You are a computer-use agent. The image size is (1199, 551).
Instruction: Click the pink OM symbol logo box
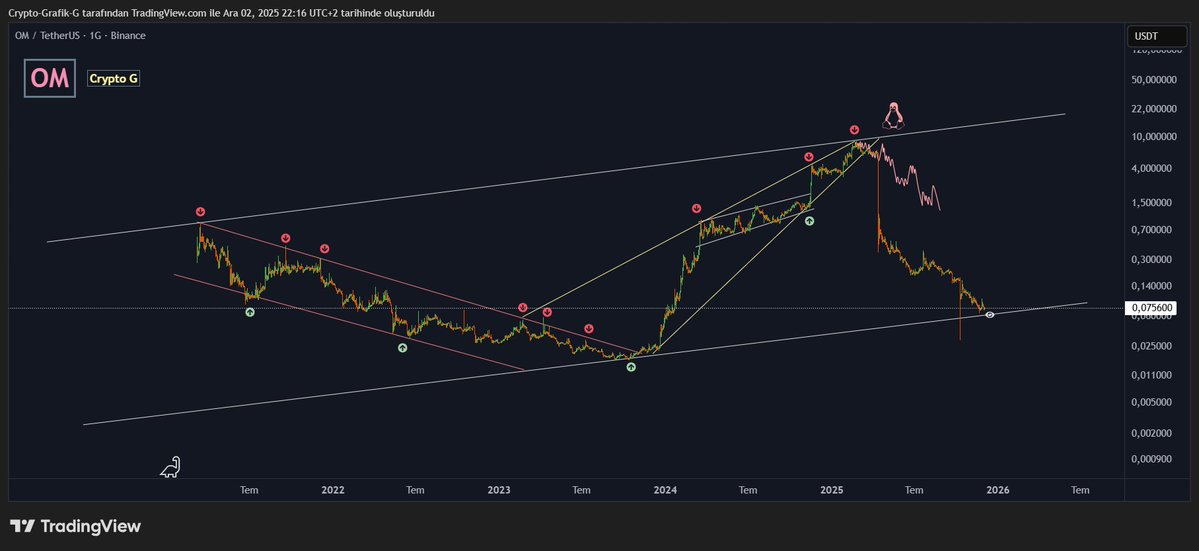click(x=50, y=78)
